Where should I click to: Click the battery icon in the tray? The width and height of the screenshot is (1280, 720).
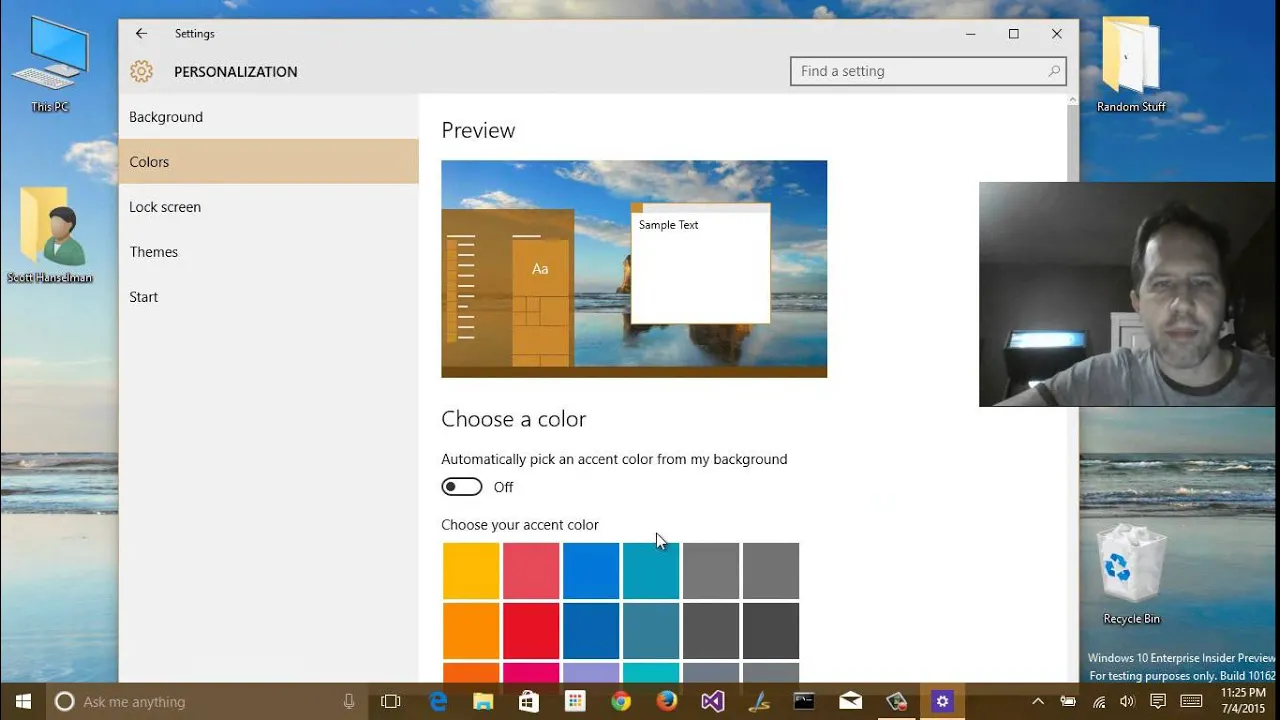click(x=1068, y=702)
